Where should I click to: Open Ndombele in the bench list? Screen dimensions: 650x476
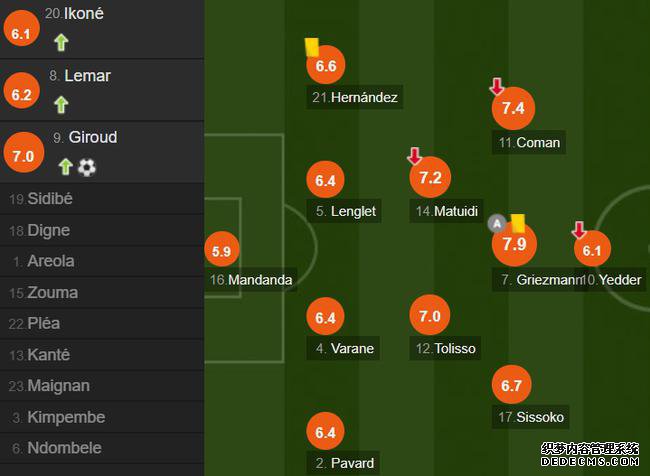pyautogui.click(x=102, y=448)
